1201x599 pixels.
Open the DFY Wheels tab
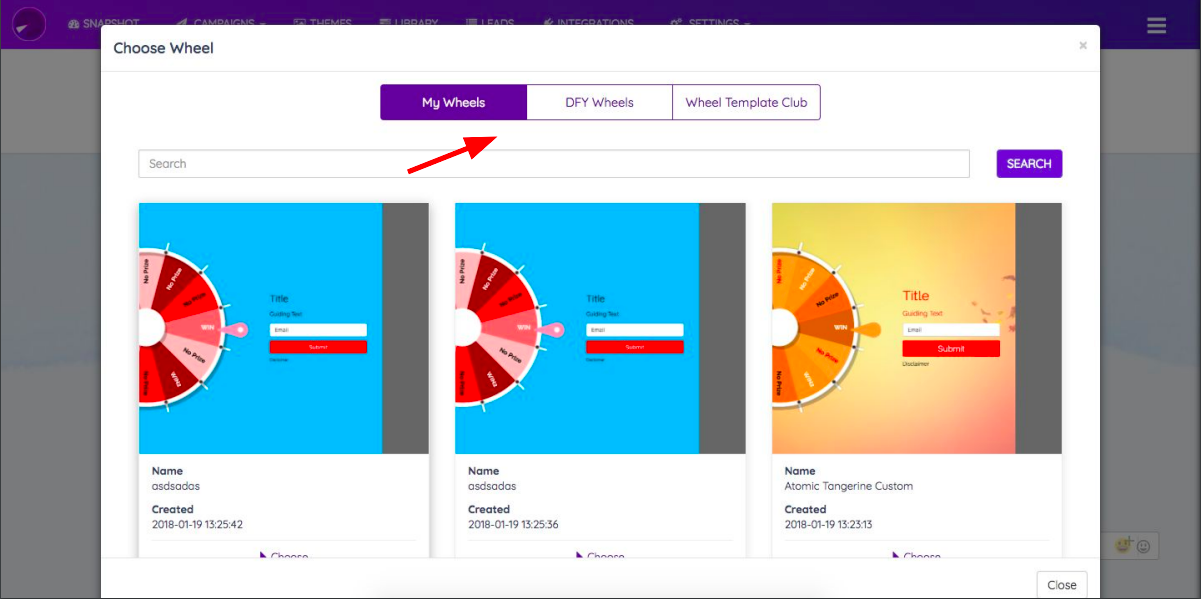[x=599, y=102]
